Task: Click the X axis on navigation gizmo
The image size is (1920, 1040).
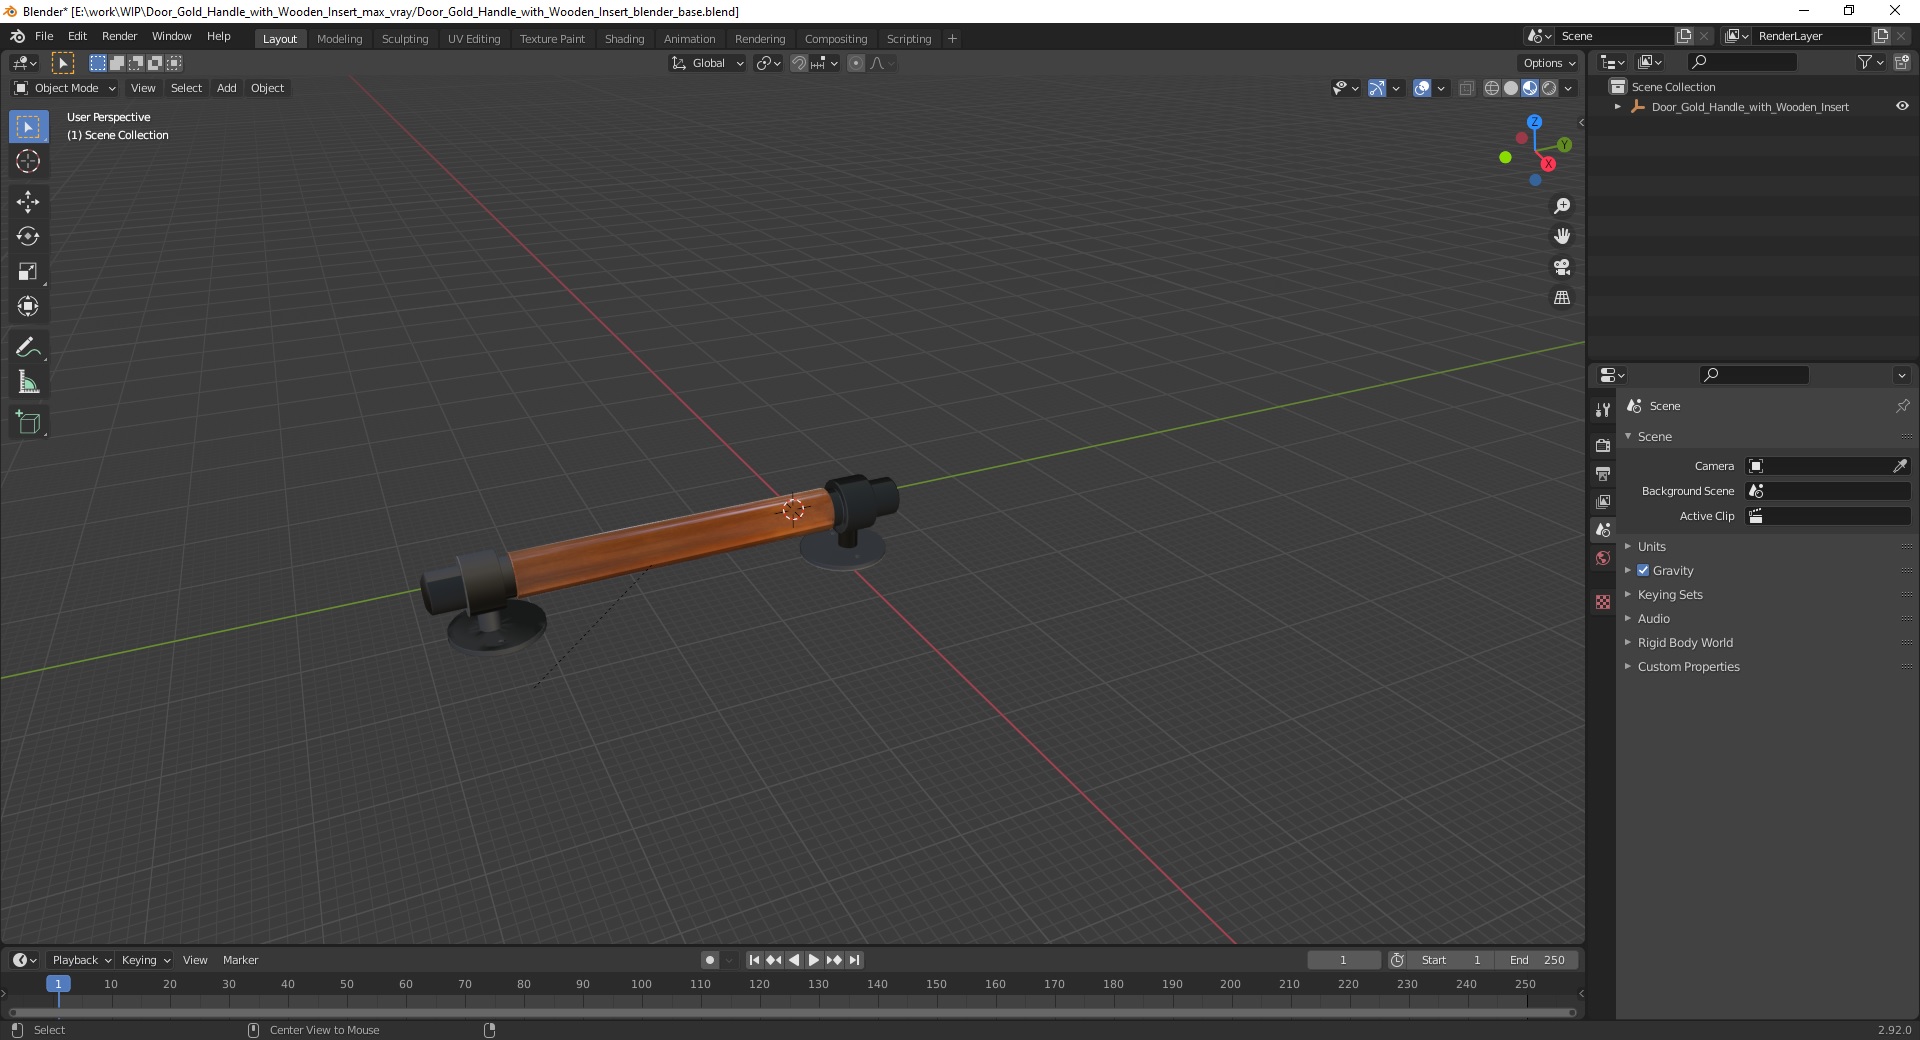Action: (1548, 164)
